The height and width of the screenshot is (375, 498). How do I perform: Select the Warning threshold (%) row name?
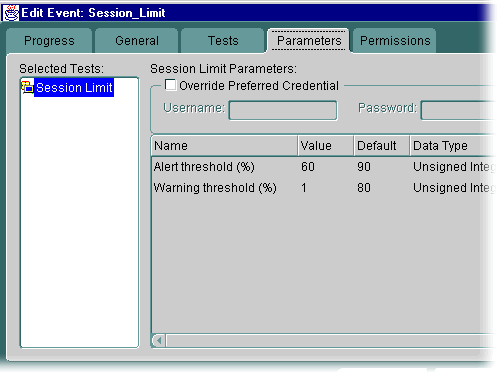click(x=215, y=188)
